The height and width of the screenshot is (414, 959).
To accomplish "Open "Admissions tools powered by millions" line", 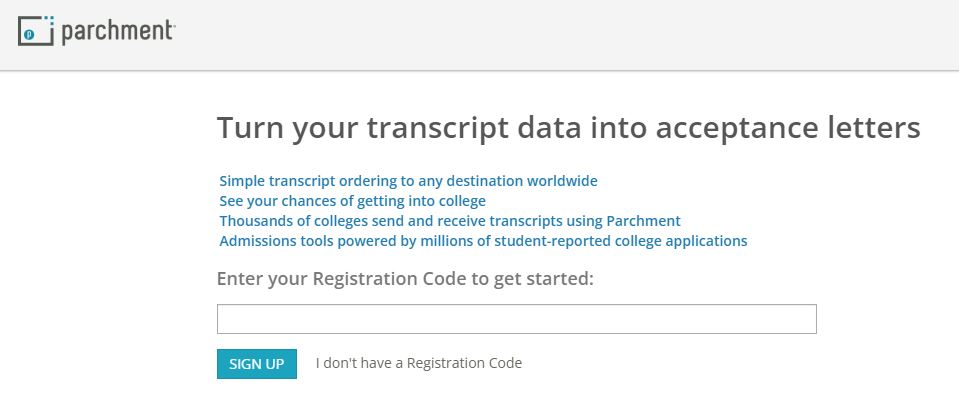I will tap(483, 241).
